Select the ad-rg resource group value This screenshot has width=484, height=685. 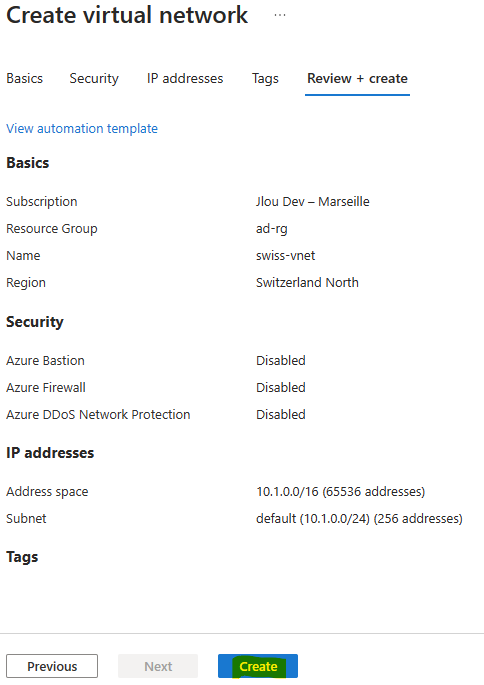272,228
